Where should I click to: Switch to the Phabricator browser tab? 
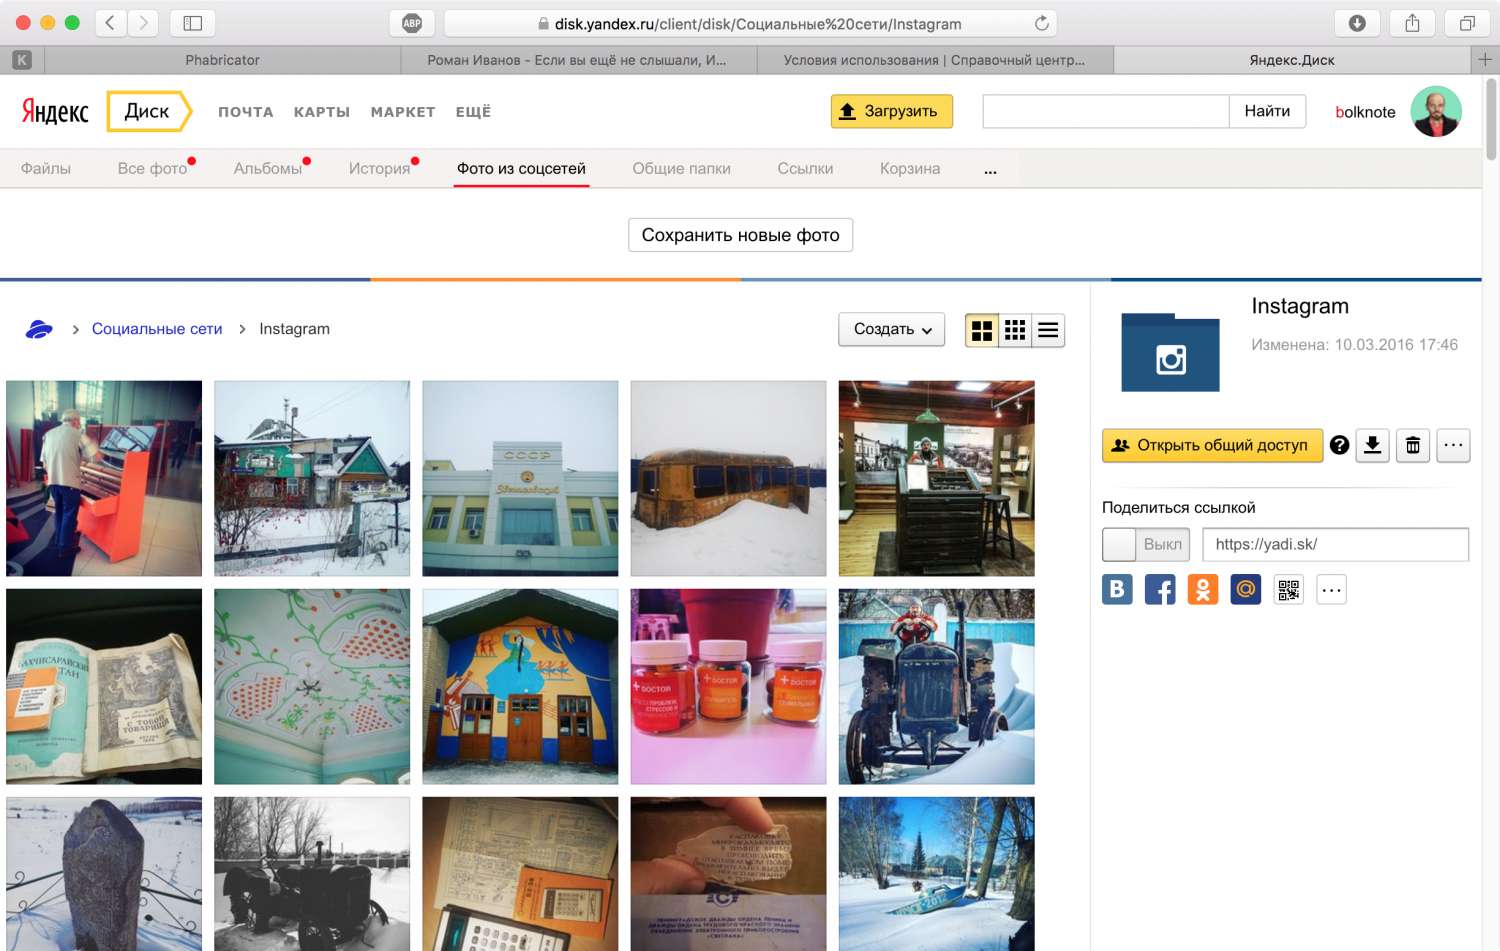[x=222, y=60]
